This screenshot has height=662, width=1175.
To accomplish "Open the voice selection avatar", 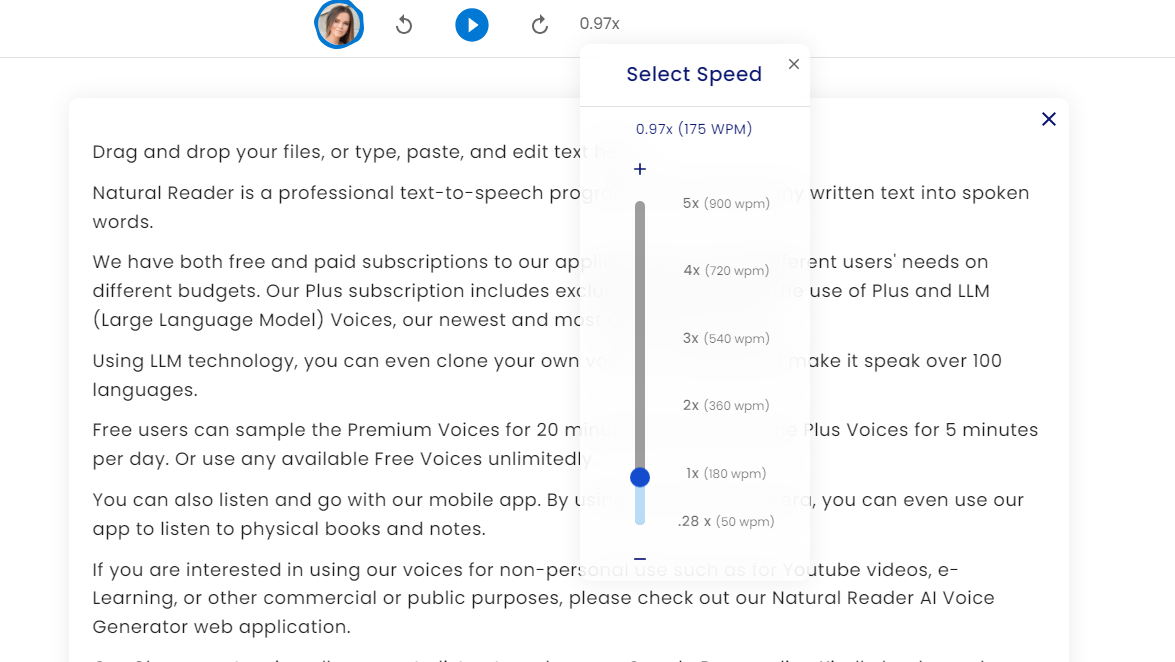I will pyautogui.click(x=339, y=25).
